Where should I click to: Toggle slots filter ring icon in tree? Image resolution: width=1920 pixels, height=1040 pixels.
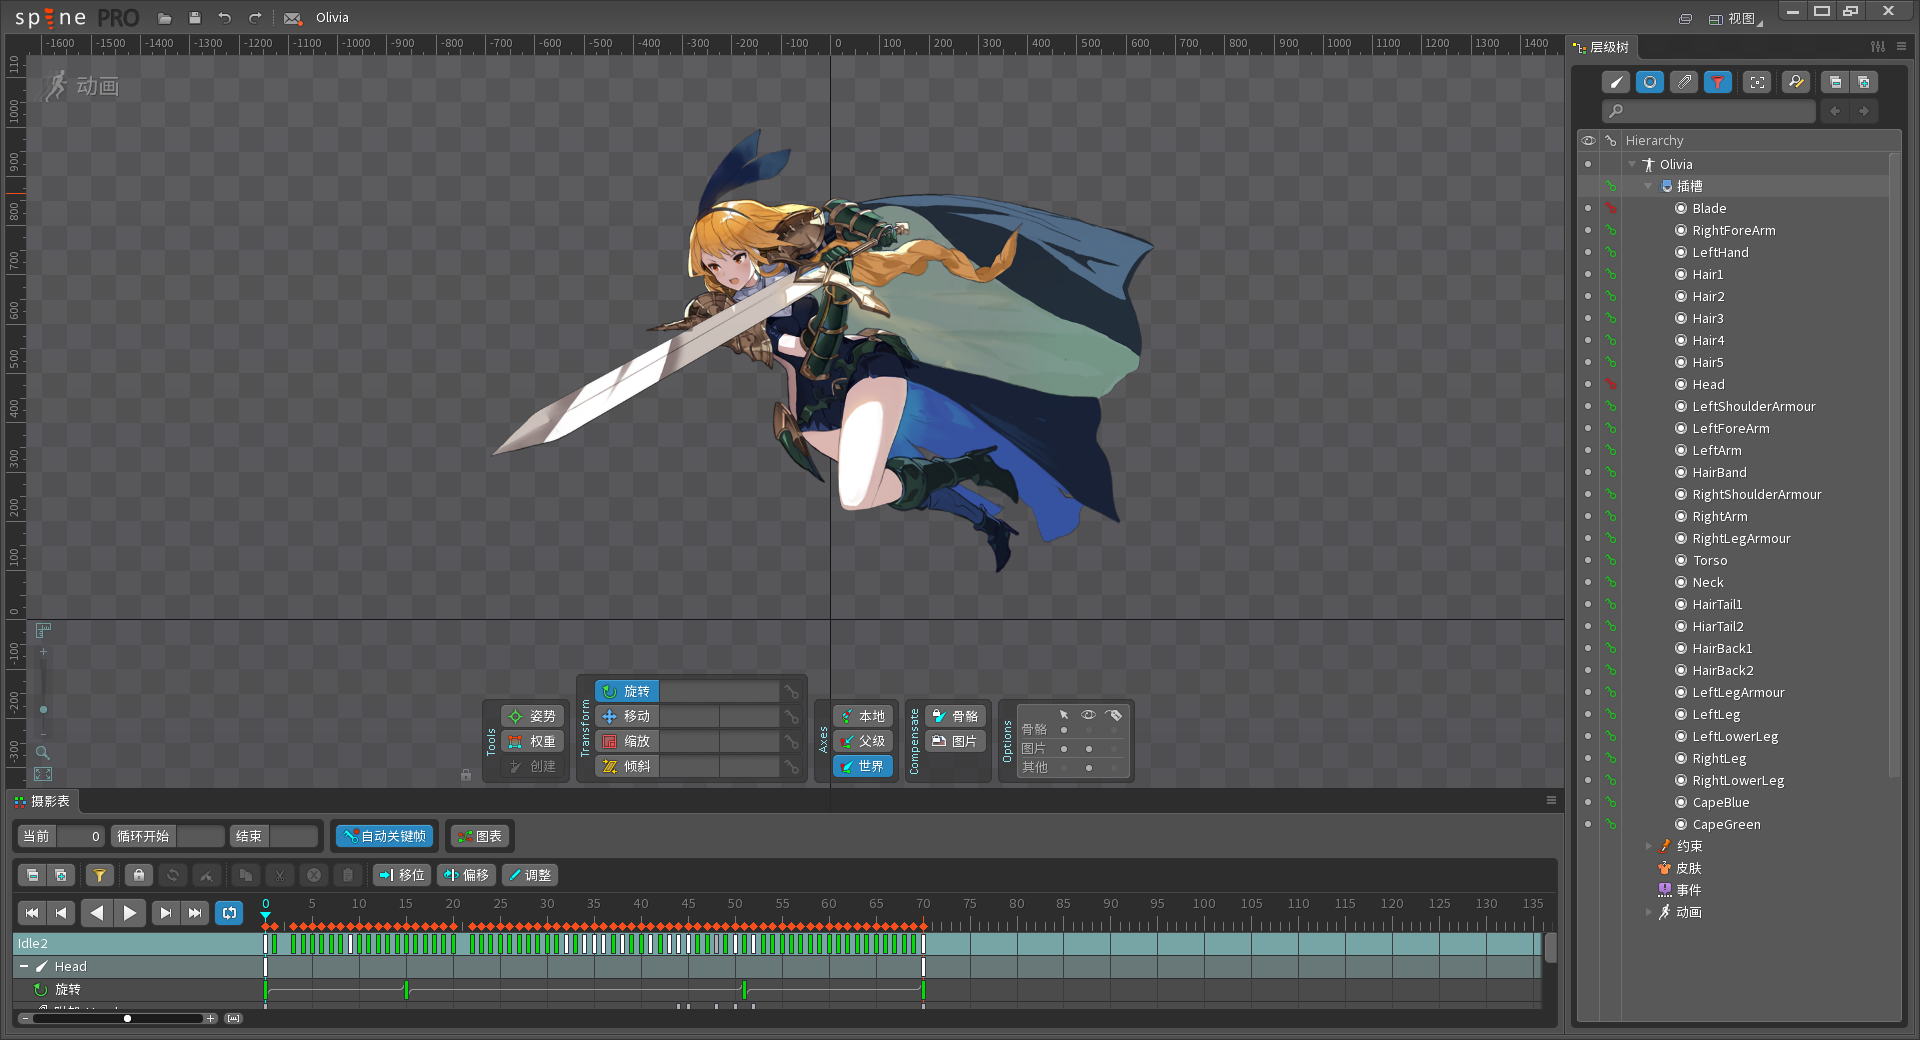pos(1650,82)
